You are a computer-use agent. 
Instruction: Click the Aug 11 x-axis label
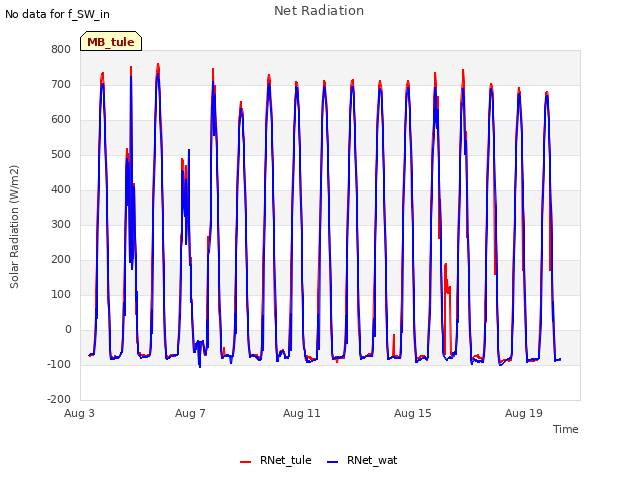302,413
